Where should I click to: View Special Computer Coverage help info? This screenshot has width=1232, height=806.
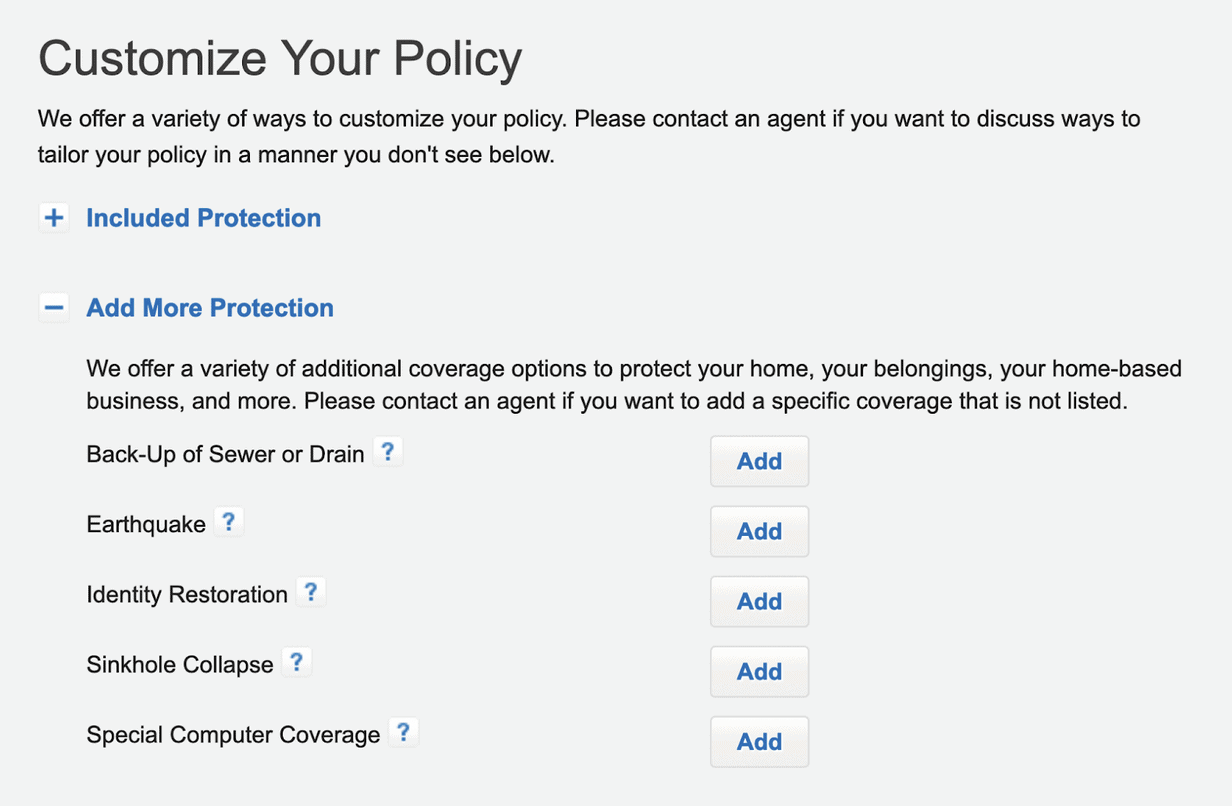(403, 732)
